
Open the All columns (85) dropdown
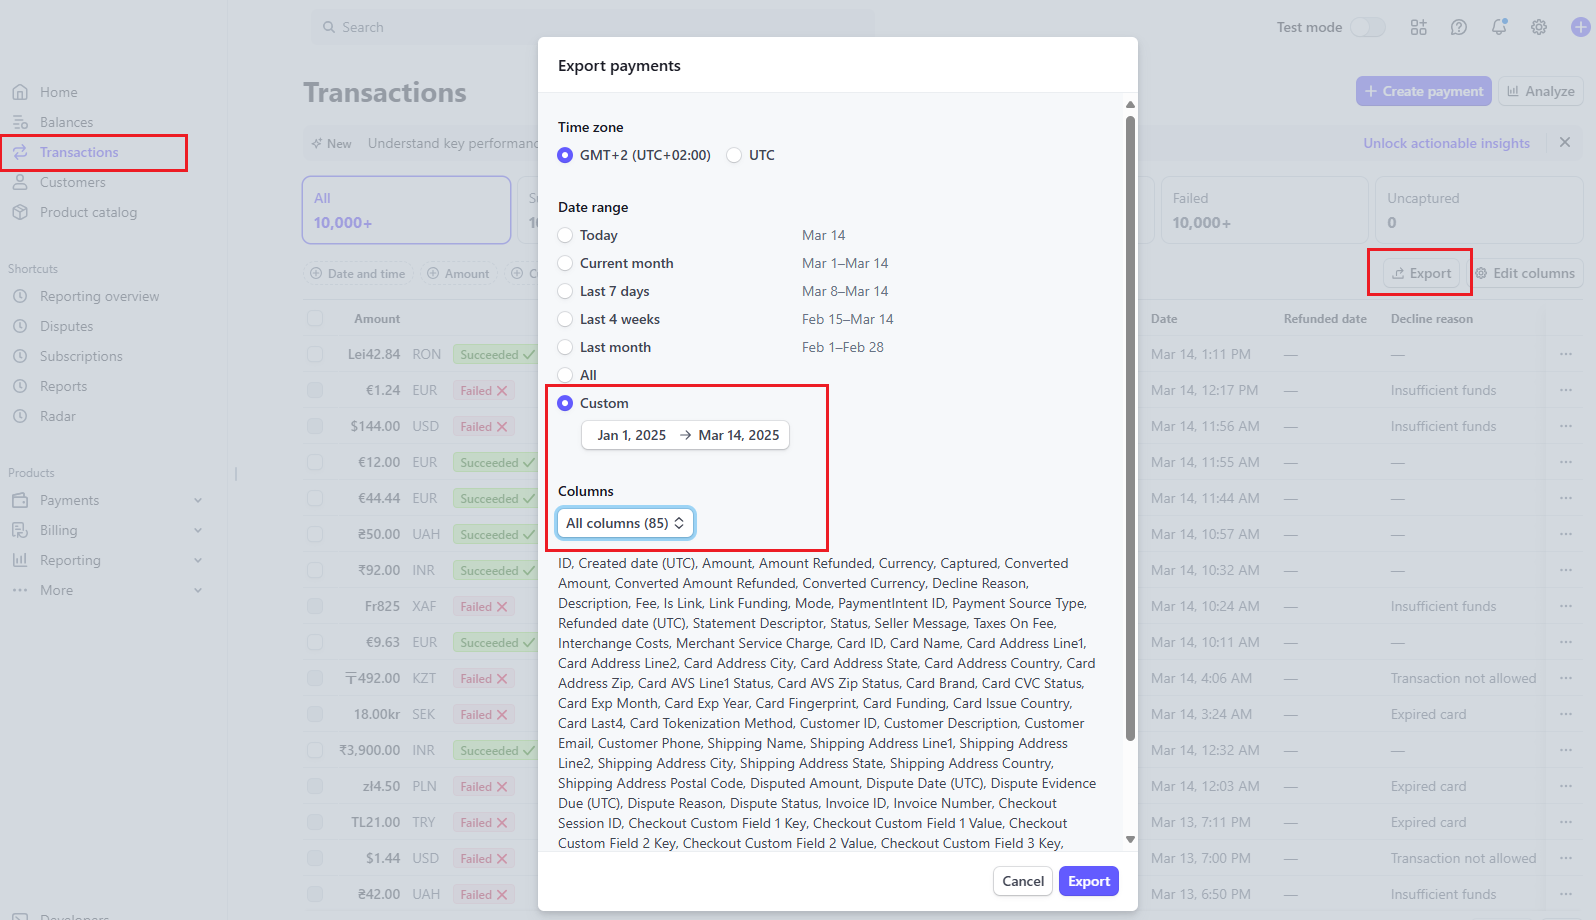coord(625,523)
